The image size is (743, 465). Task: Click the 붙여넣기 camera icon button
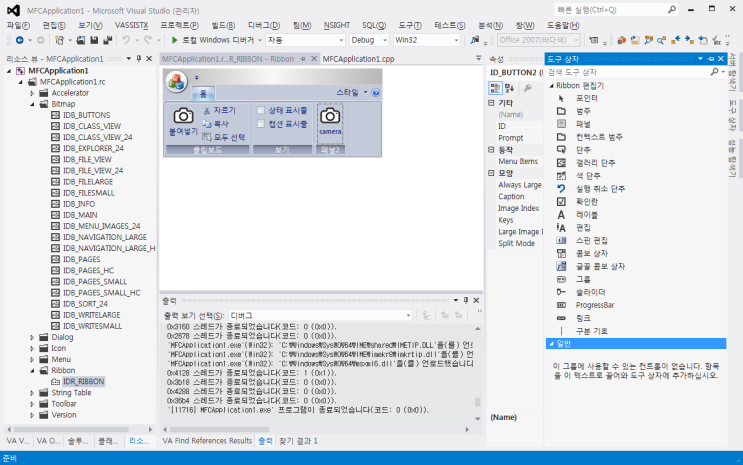[x=183, y=121]
